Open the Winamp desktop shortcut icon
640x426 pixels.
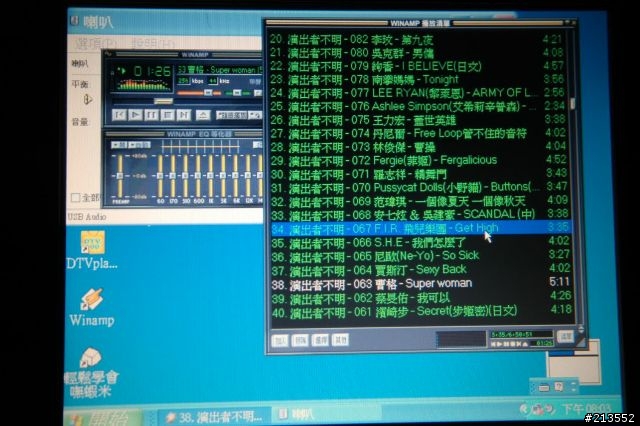click(x=92, y=307)
